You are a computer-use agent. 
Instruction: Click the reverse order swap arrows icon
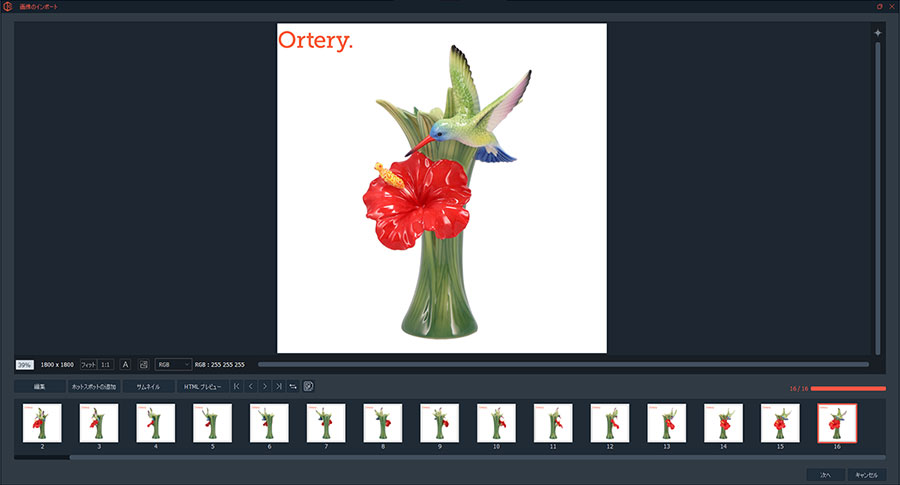click(293, 386)
